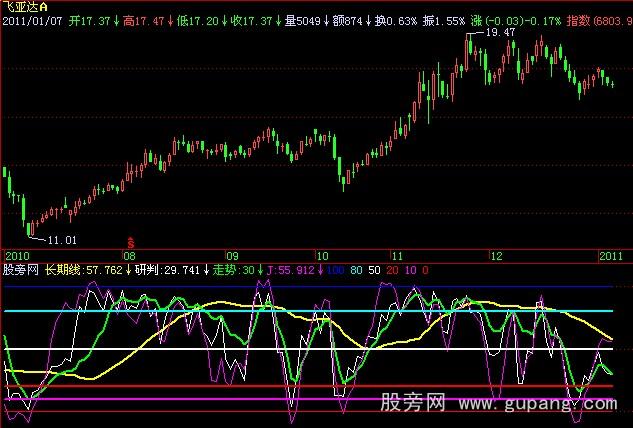The image size is (633, 428).
Task: Jump to month 09 on time axis
Action: pyautogui.click(x=232, y=255)
